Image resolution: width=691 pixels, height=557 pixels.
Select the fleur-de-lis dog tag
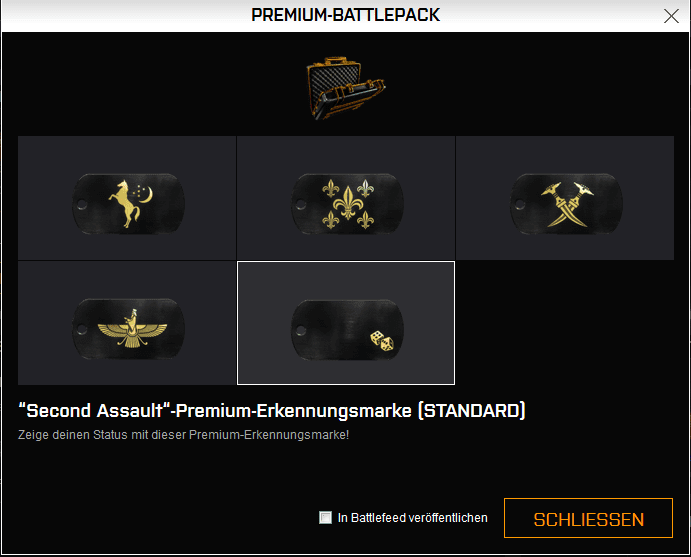point(346,199)
